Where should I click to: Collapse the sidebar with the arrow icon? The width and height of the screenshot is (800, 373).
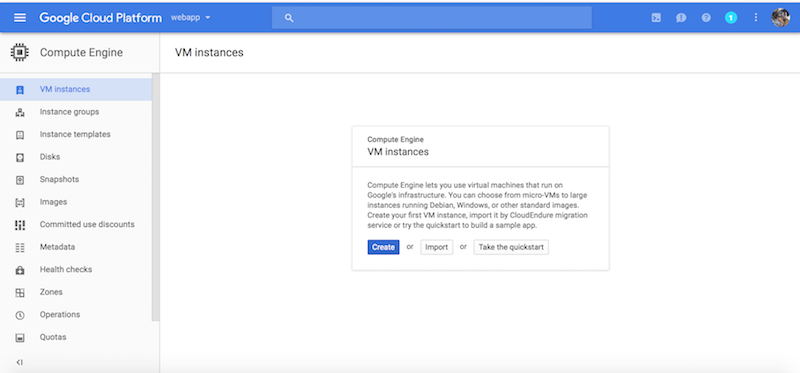(x=19, y=362)
